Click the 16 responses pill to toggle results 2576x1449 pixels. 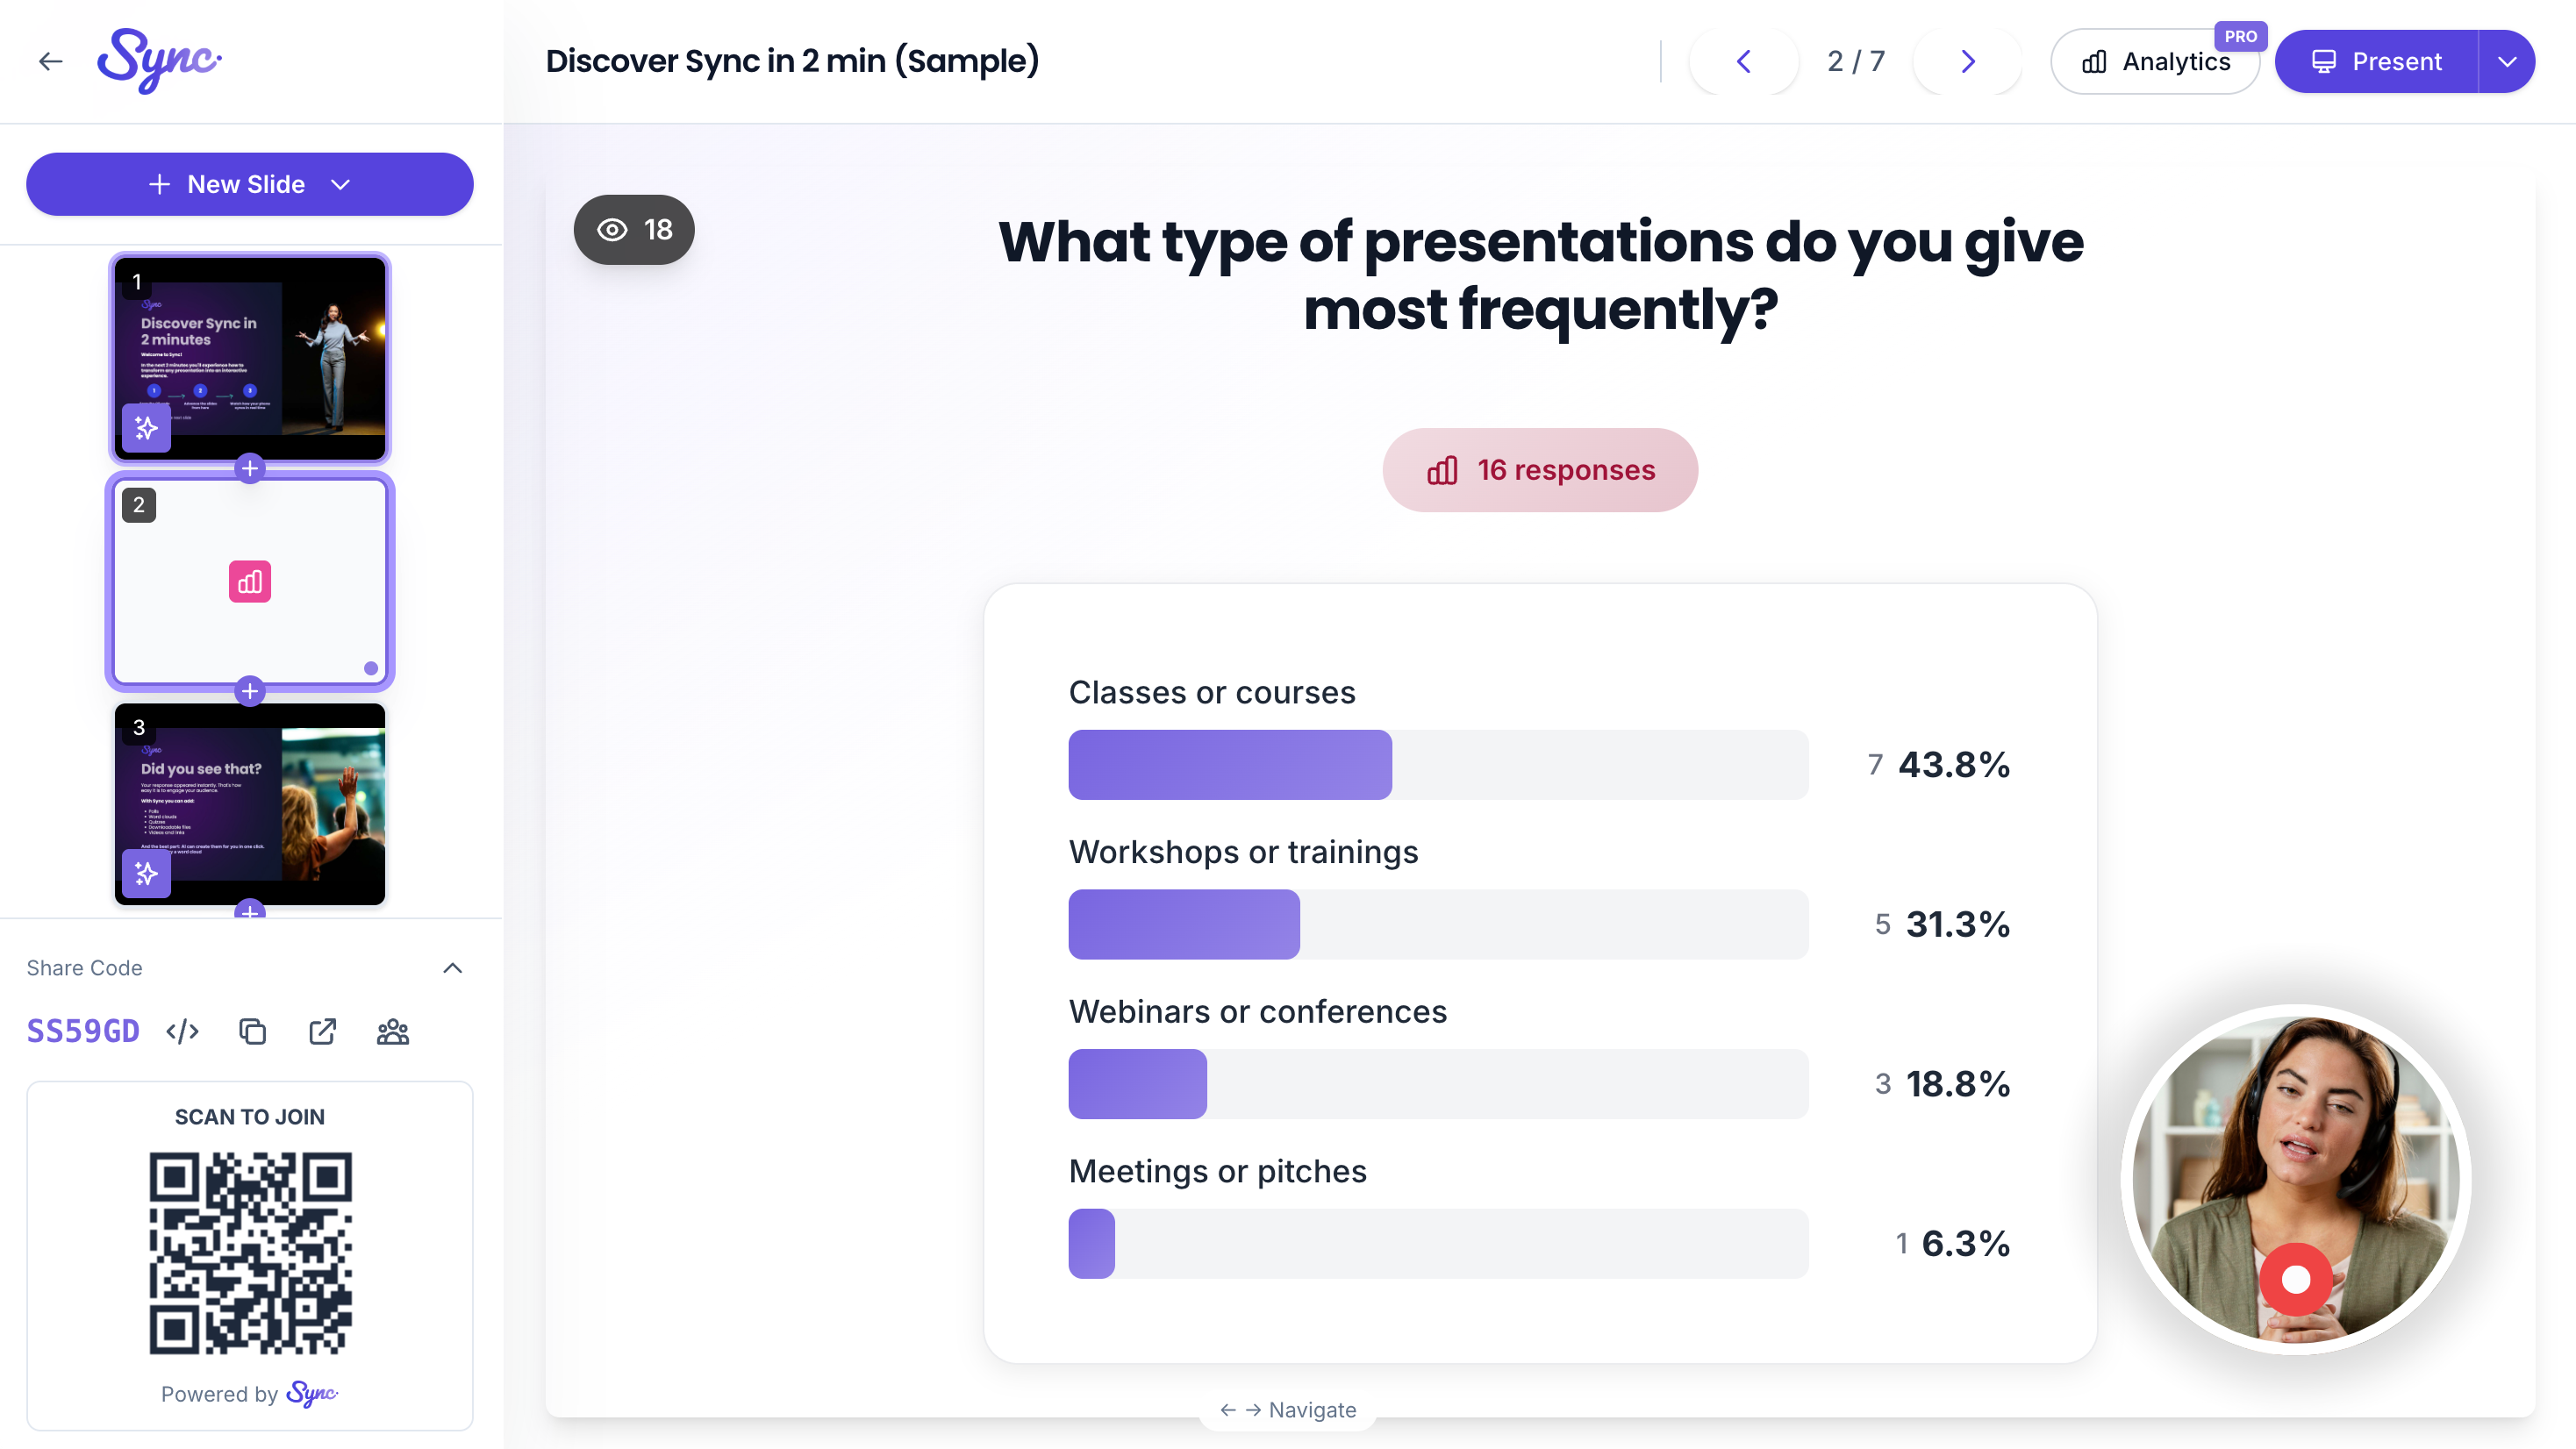[x=1539, y=470]
